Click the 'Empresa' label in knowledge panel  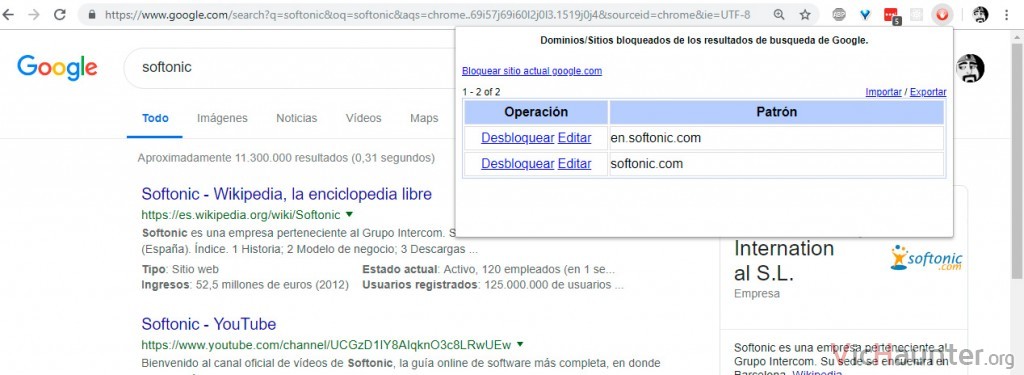click(x=757, y=294)
